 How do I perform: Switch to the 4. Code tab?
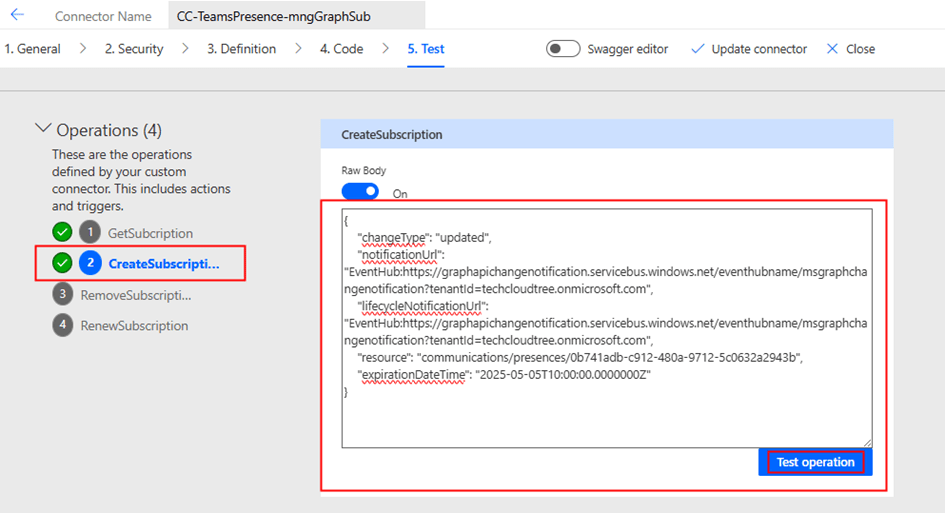tap(341, 49)
